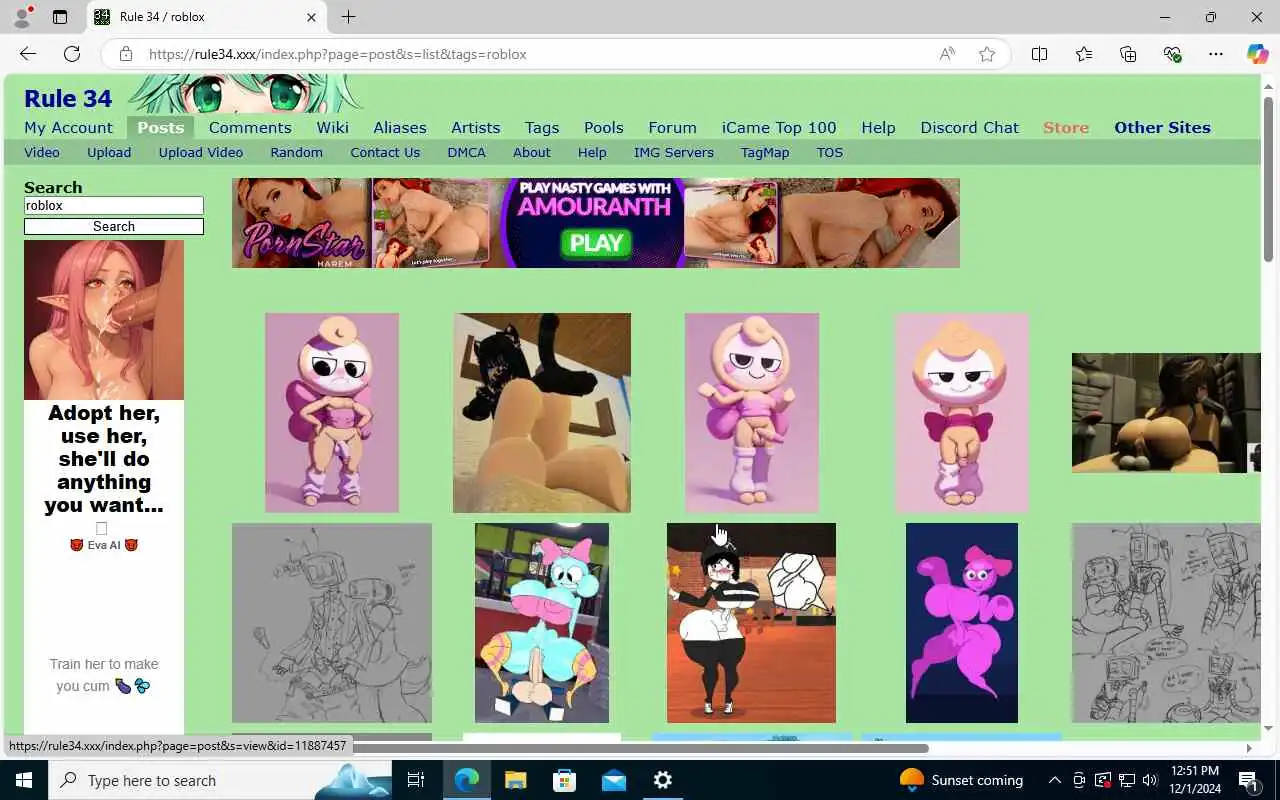Click the taskbar search box
Screen dimensions: 1280x800
[x=220, y=780]
